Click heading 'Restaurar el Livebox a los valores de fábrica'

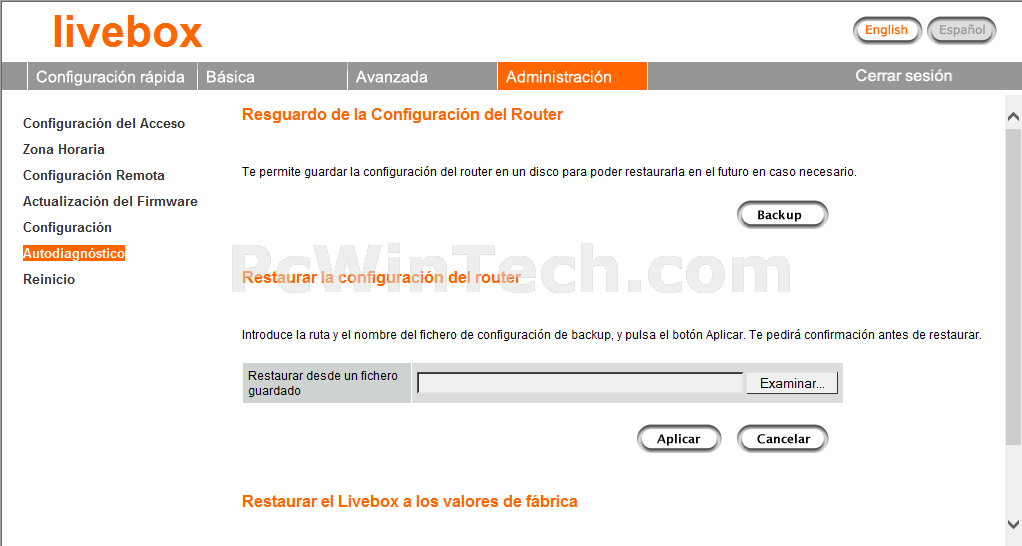point(409,501)
